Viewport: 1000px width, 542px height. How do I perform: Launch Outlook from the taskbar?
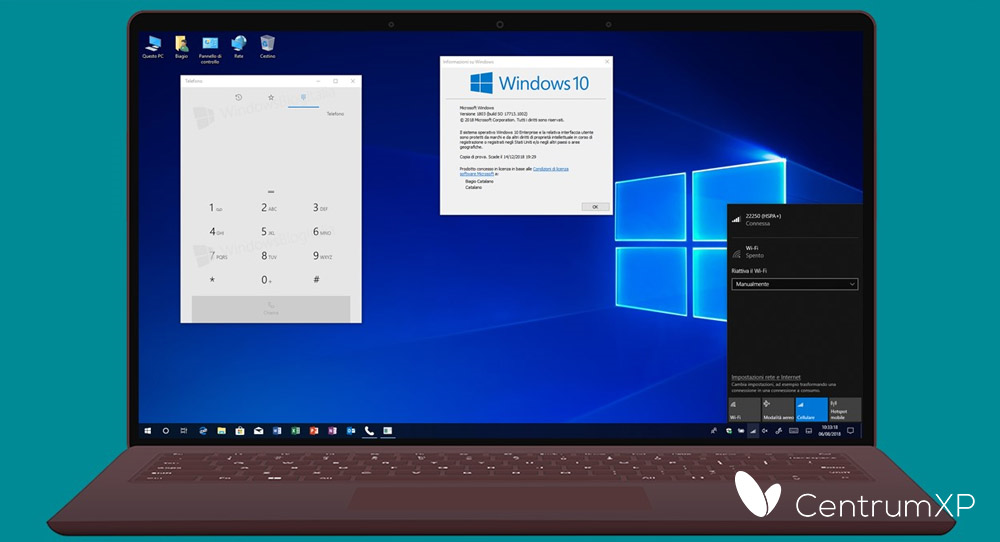click(351, 431)
